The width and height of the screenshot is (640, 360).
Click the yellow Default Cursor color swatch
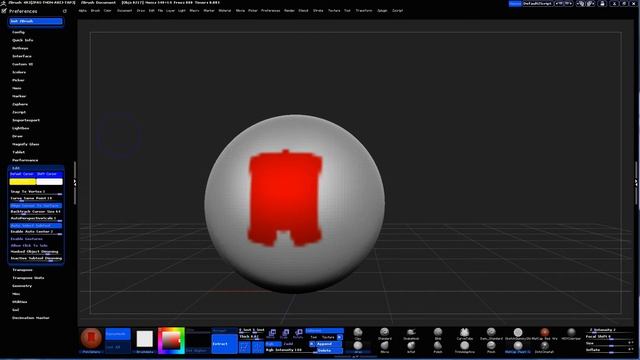point(23,182)
